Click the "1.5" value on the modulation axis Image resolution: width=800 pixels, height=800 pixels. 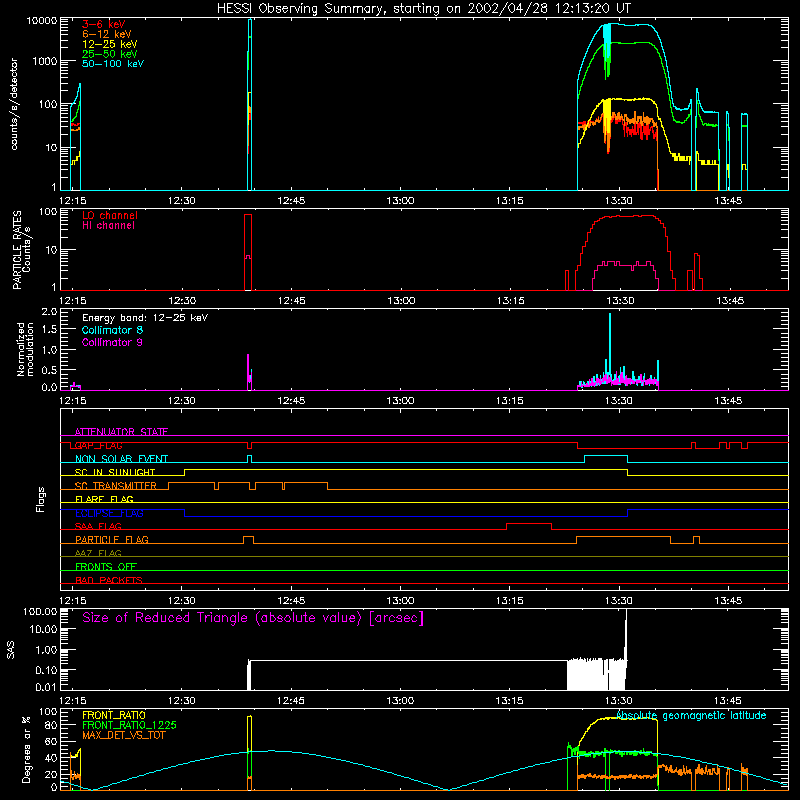(x=49, y=330)
